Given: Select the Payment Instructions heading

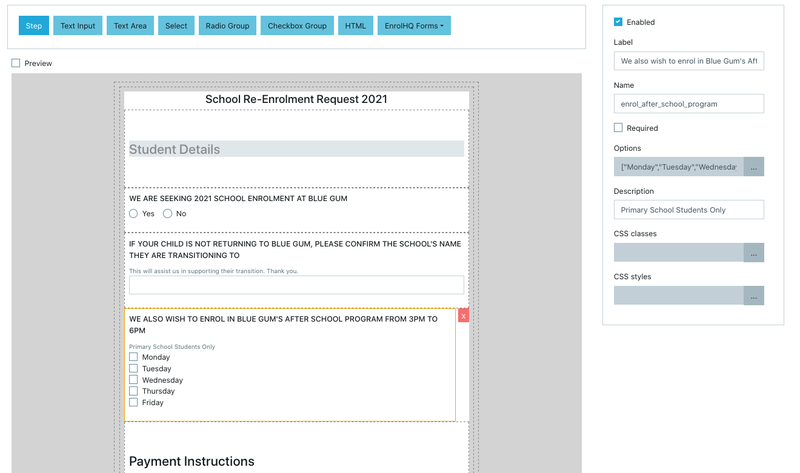Looking at the screenshot, I should (x=192, y=461).
